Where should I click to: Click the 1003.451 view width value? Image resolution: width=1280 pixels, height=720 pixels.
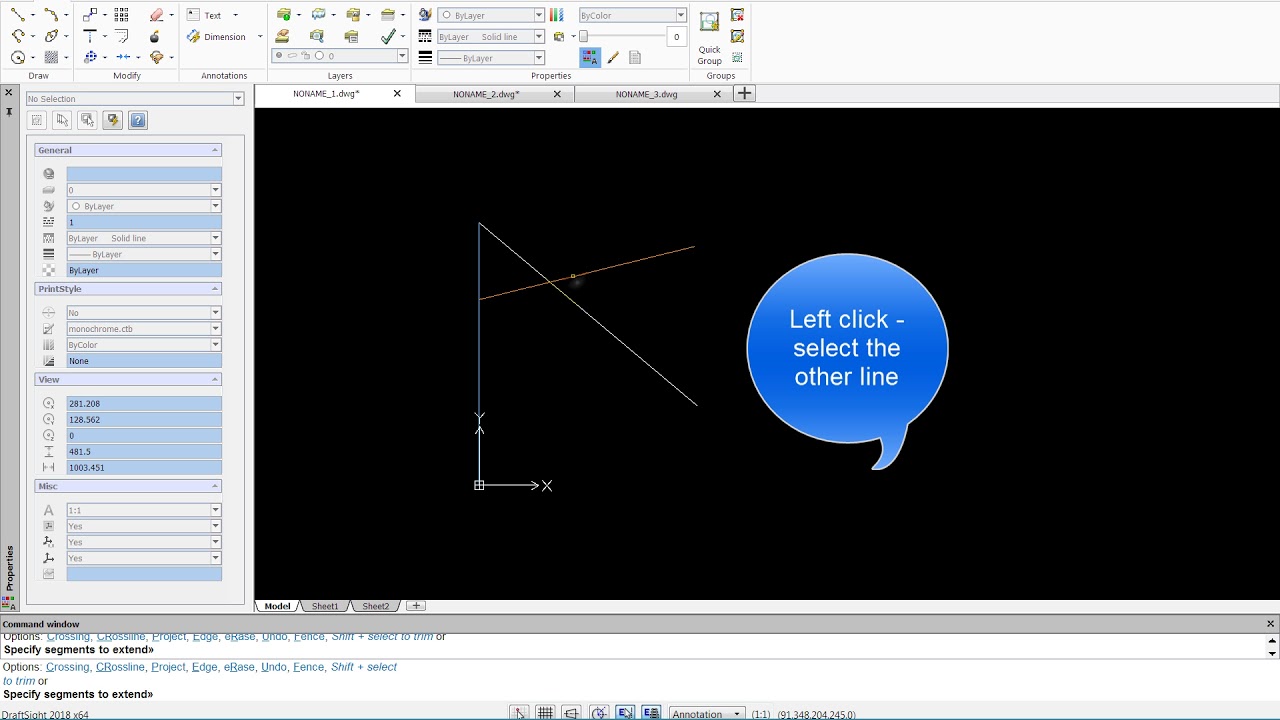[144, 468]
